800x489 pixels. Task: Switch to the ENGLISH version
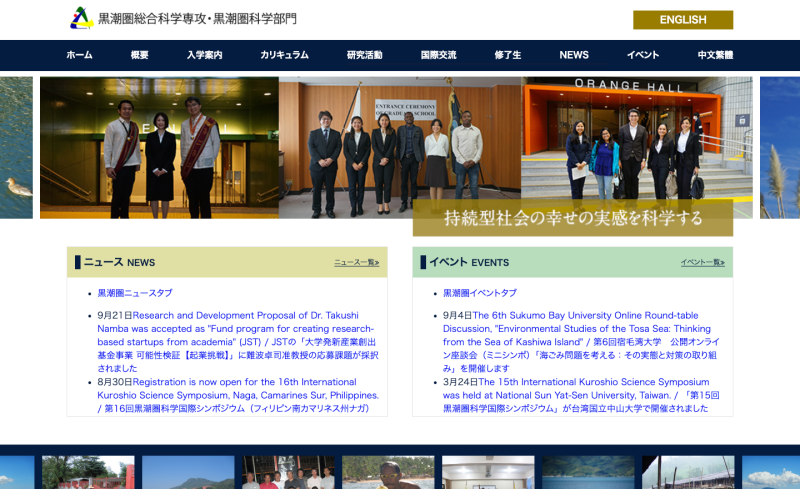[683, 20]
